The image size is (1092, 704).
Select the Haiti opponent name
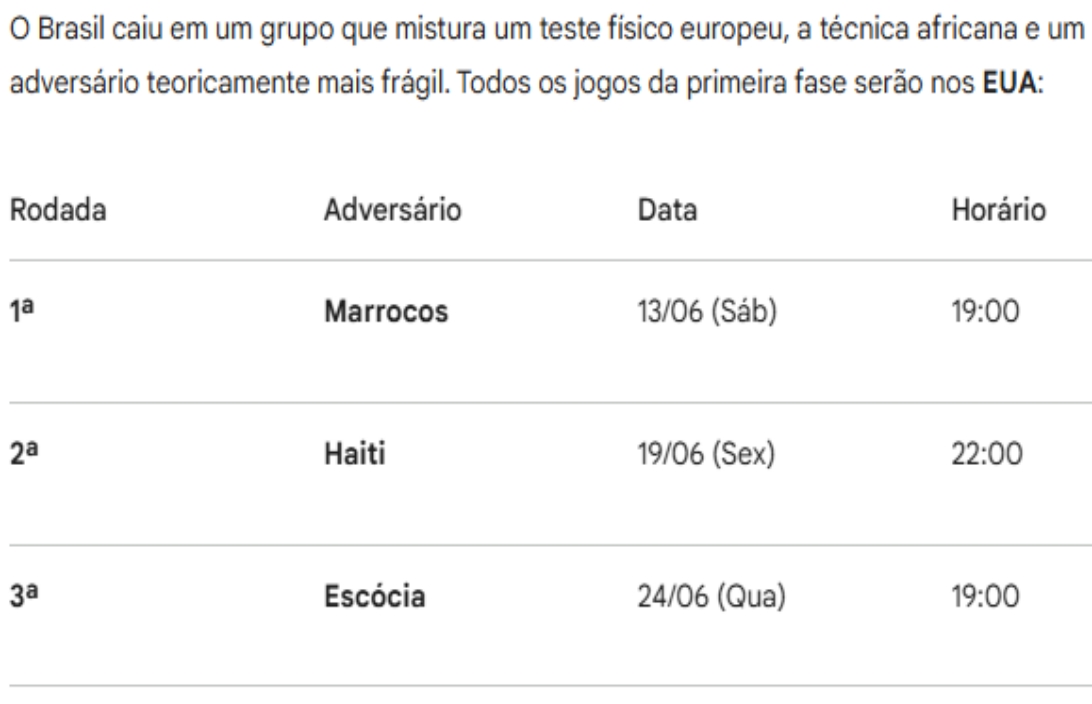tap(357, 456)
